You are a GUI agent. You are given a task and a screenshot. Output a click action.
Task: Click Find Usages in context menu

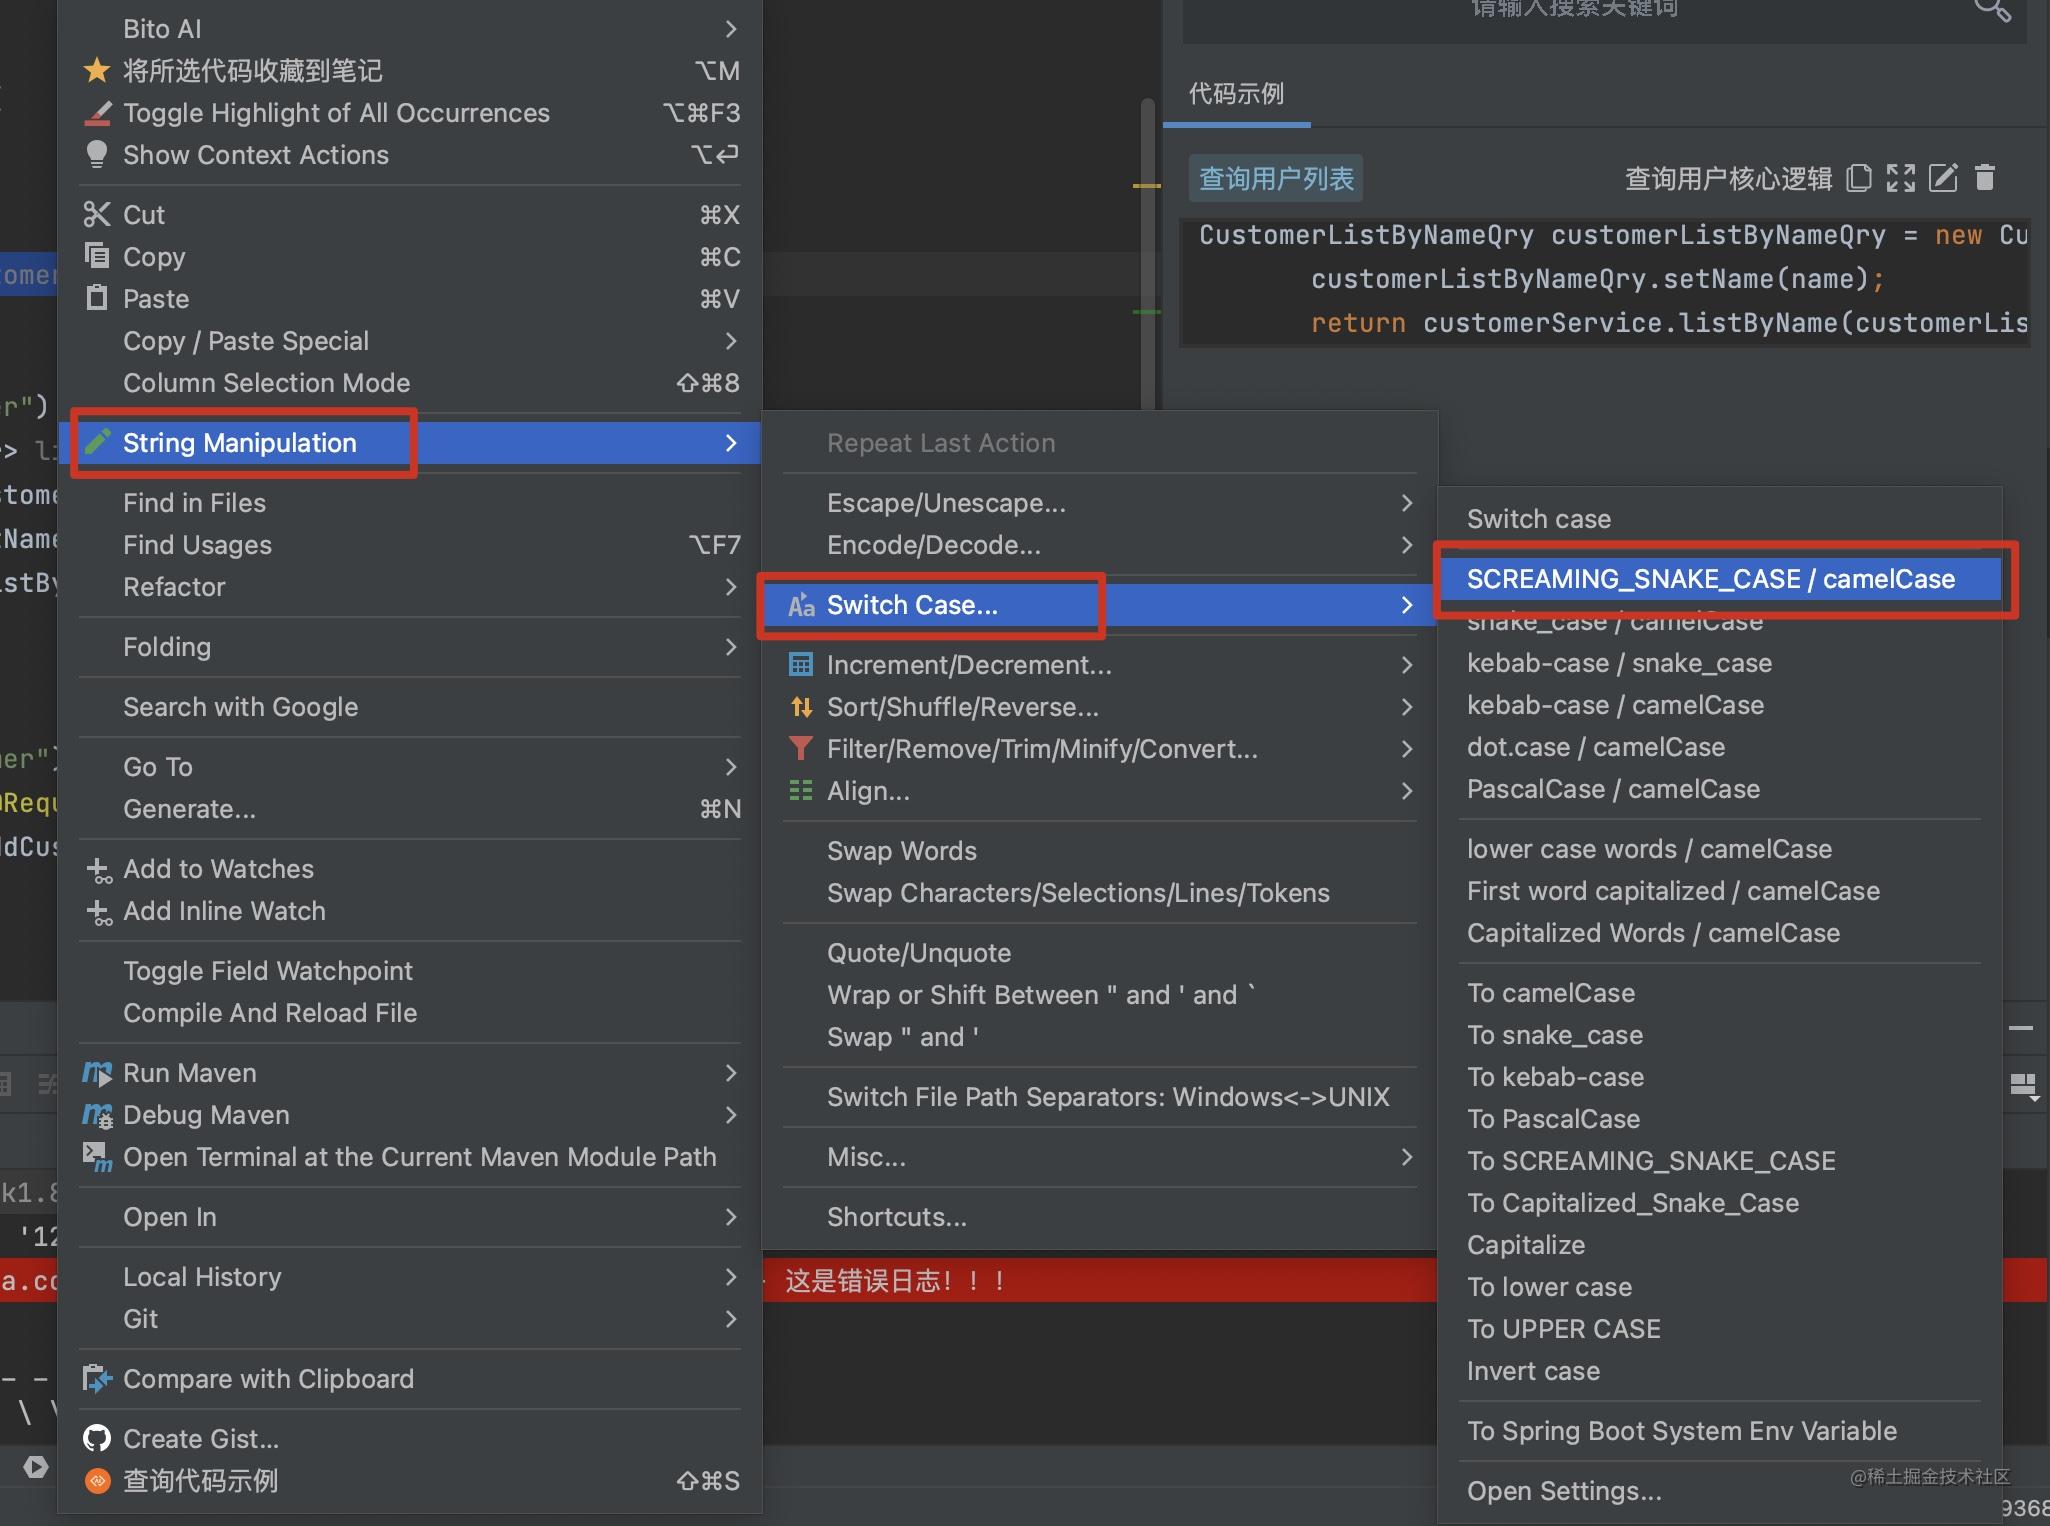pos(410,545)
